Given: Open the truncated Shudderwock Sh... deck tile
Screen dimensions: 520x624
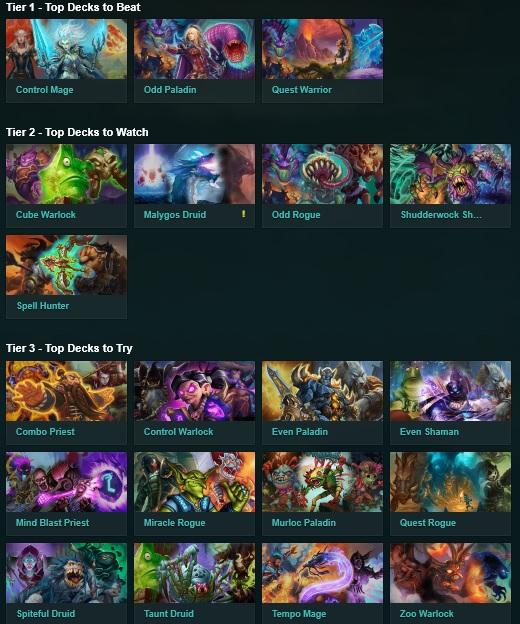Looking at the screenshot, I should (450, 185).
